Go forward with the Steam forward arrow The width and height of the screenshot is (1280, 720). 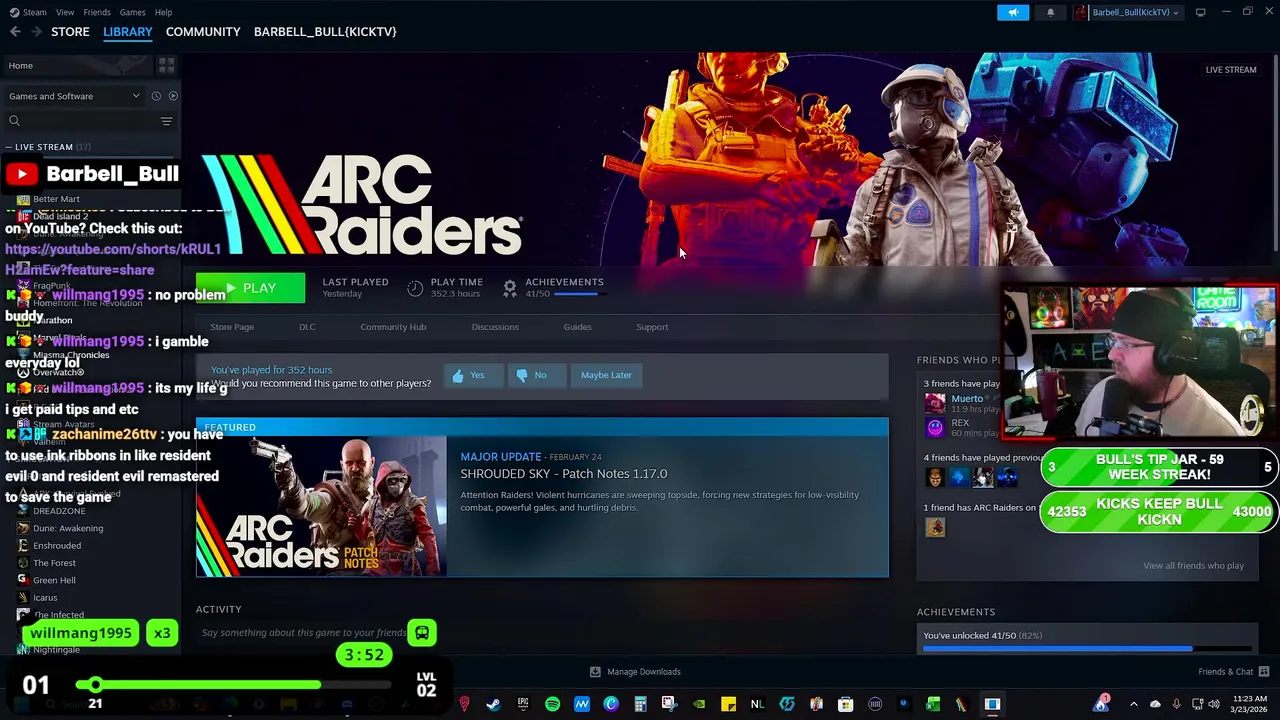point(36,32)
